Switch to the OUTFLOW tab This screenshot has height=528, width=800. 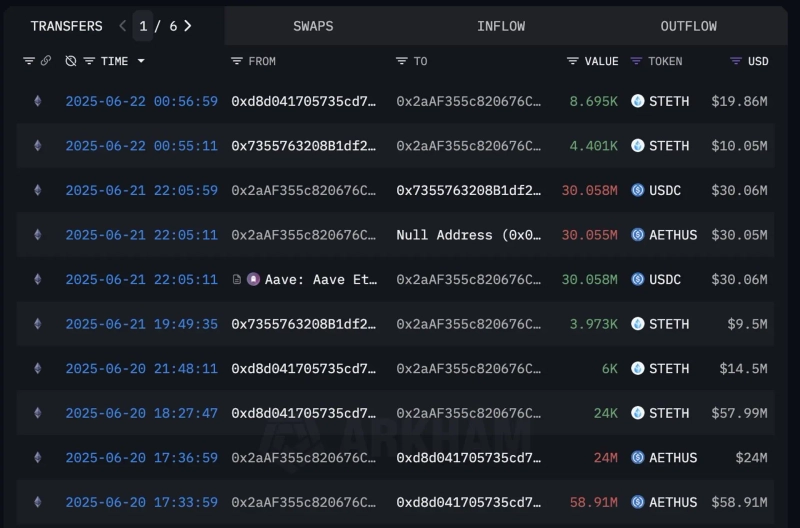(688, 26)
